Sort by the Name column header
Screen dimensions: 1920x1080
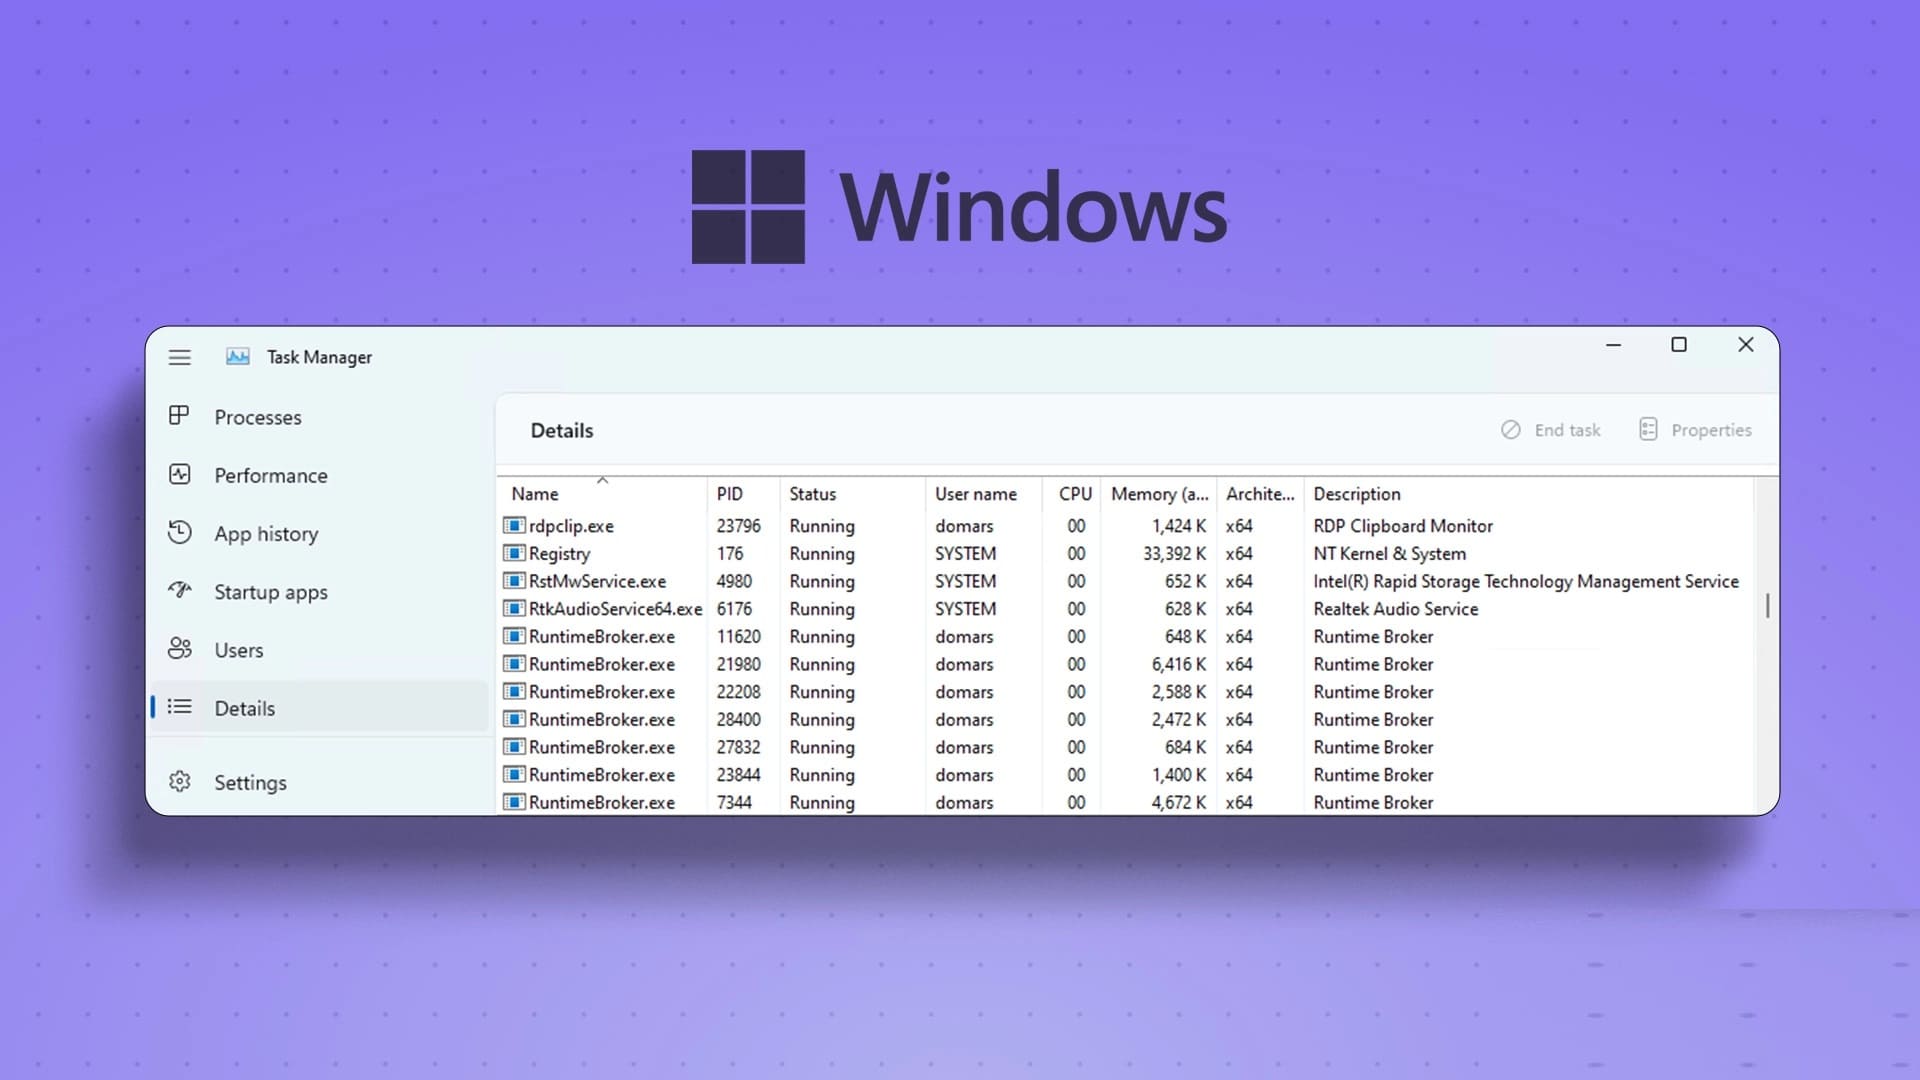pyautogui.click(x=602, y=494)
